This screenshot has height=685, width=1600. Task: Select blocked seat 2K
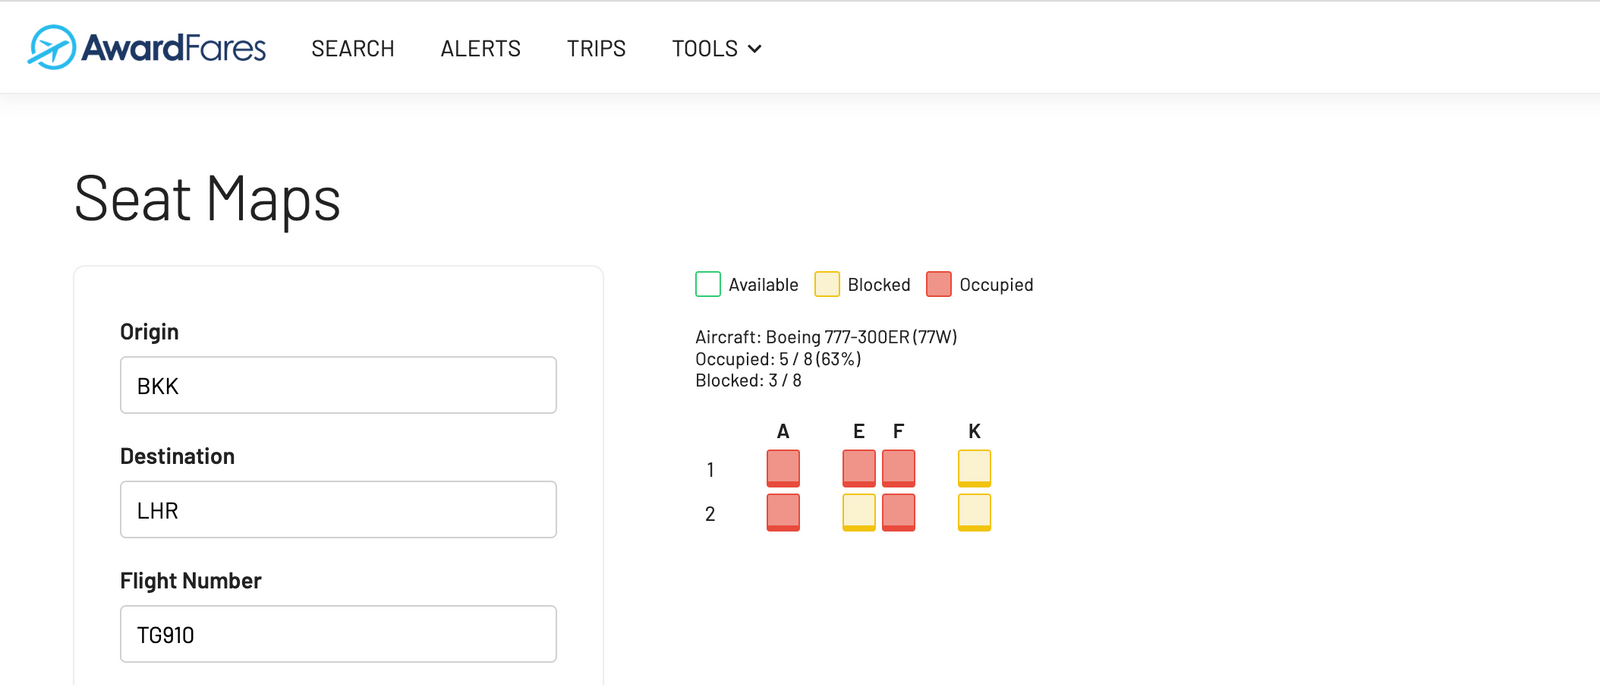click(975, 512)
